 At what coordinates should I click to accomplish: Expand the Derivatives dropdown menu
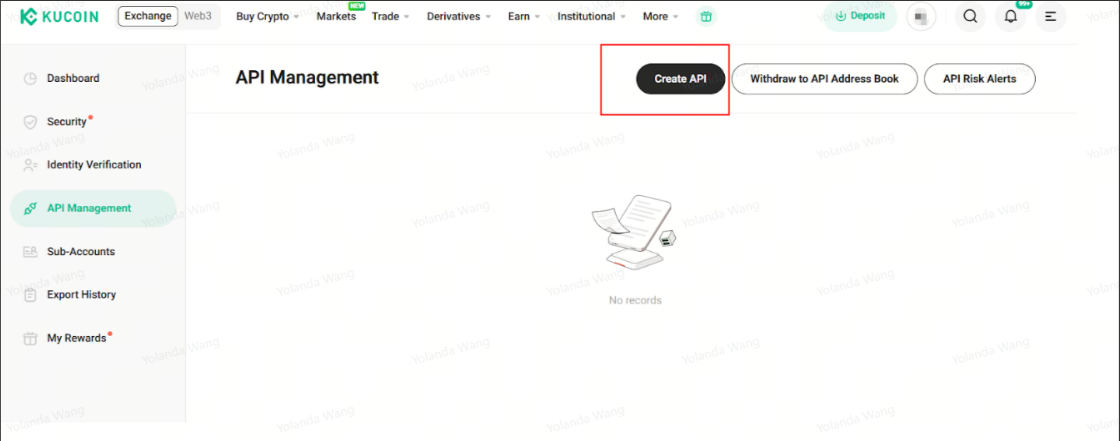tap(458, 17)
